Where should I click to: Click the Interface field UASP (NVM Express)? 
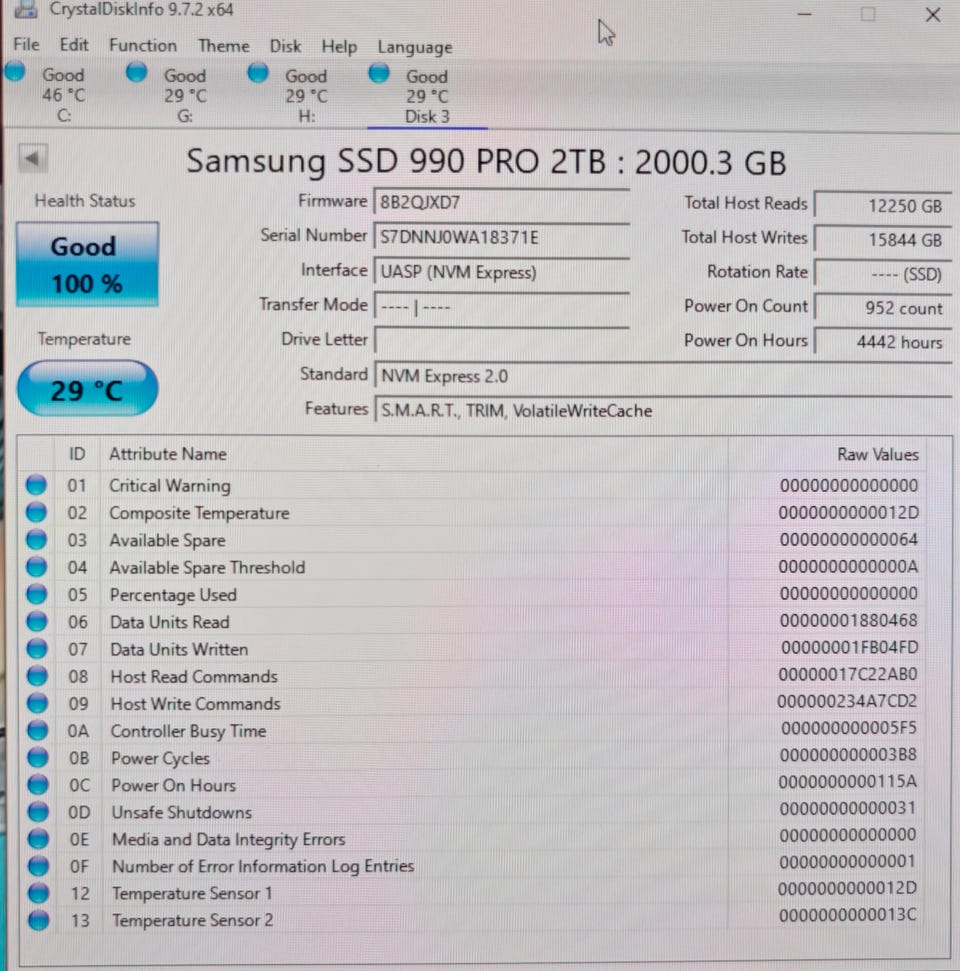click(x=502, y=271)
